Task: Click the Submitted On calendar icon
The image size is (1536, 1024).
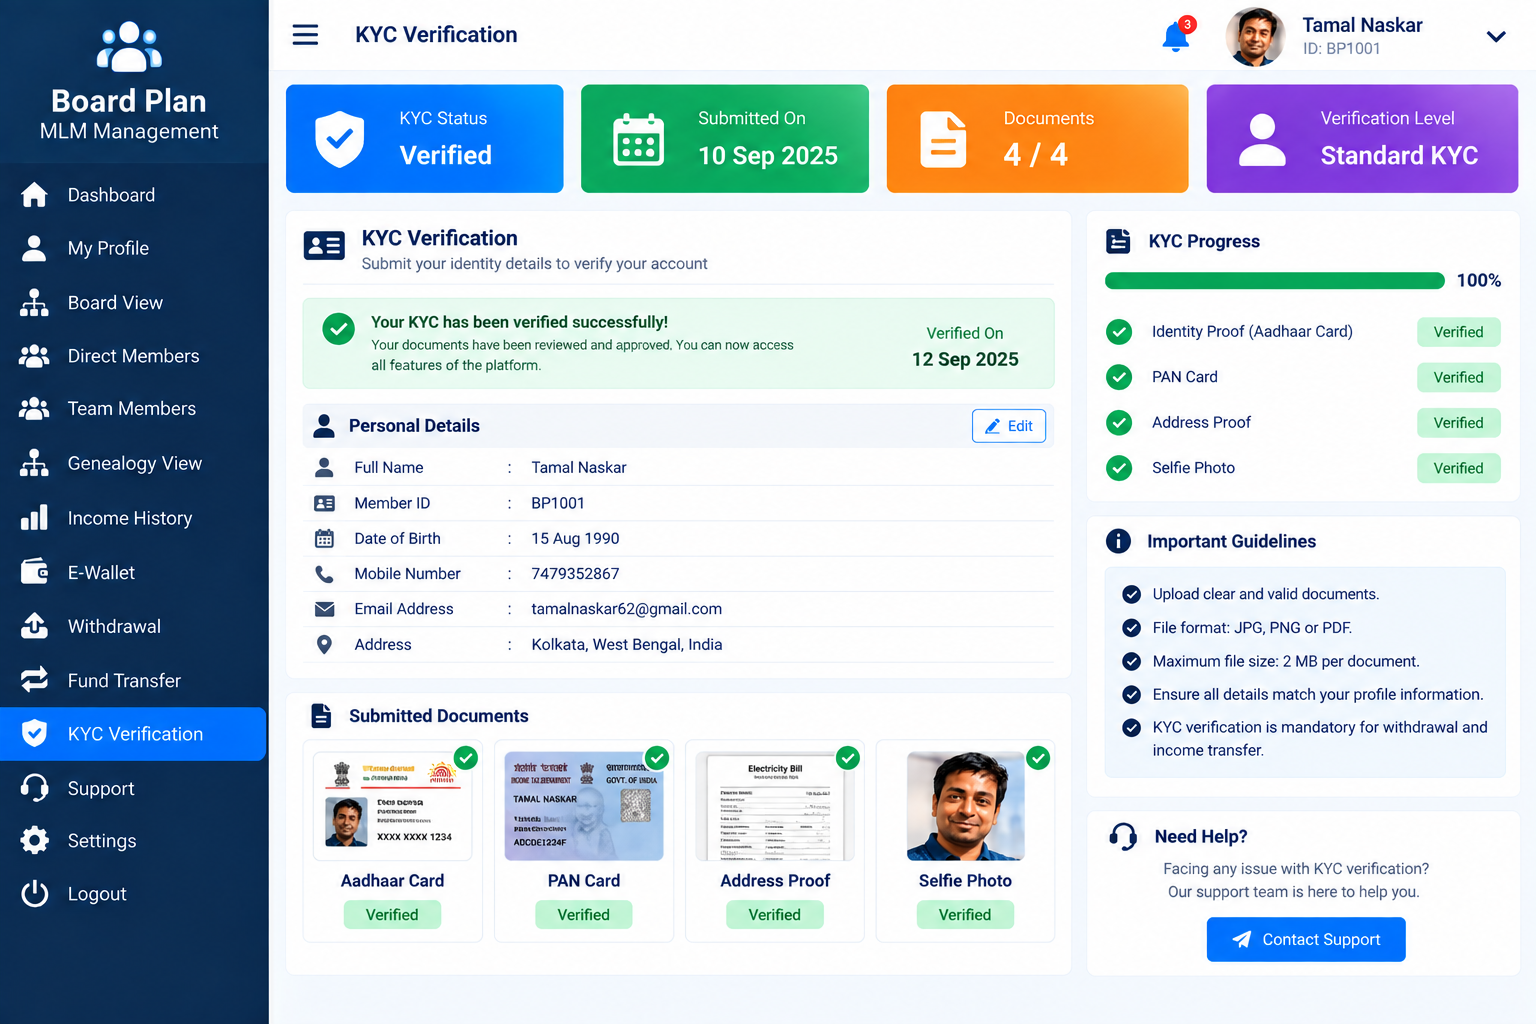Action: 638,139
